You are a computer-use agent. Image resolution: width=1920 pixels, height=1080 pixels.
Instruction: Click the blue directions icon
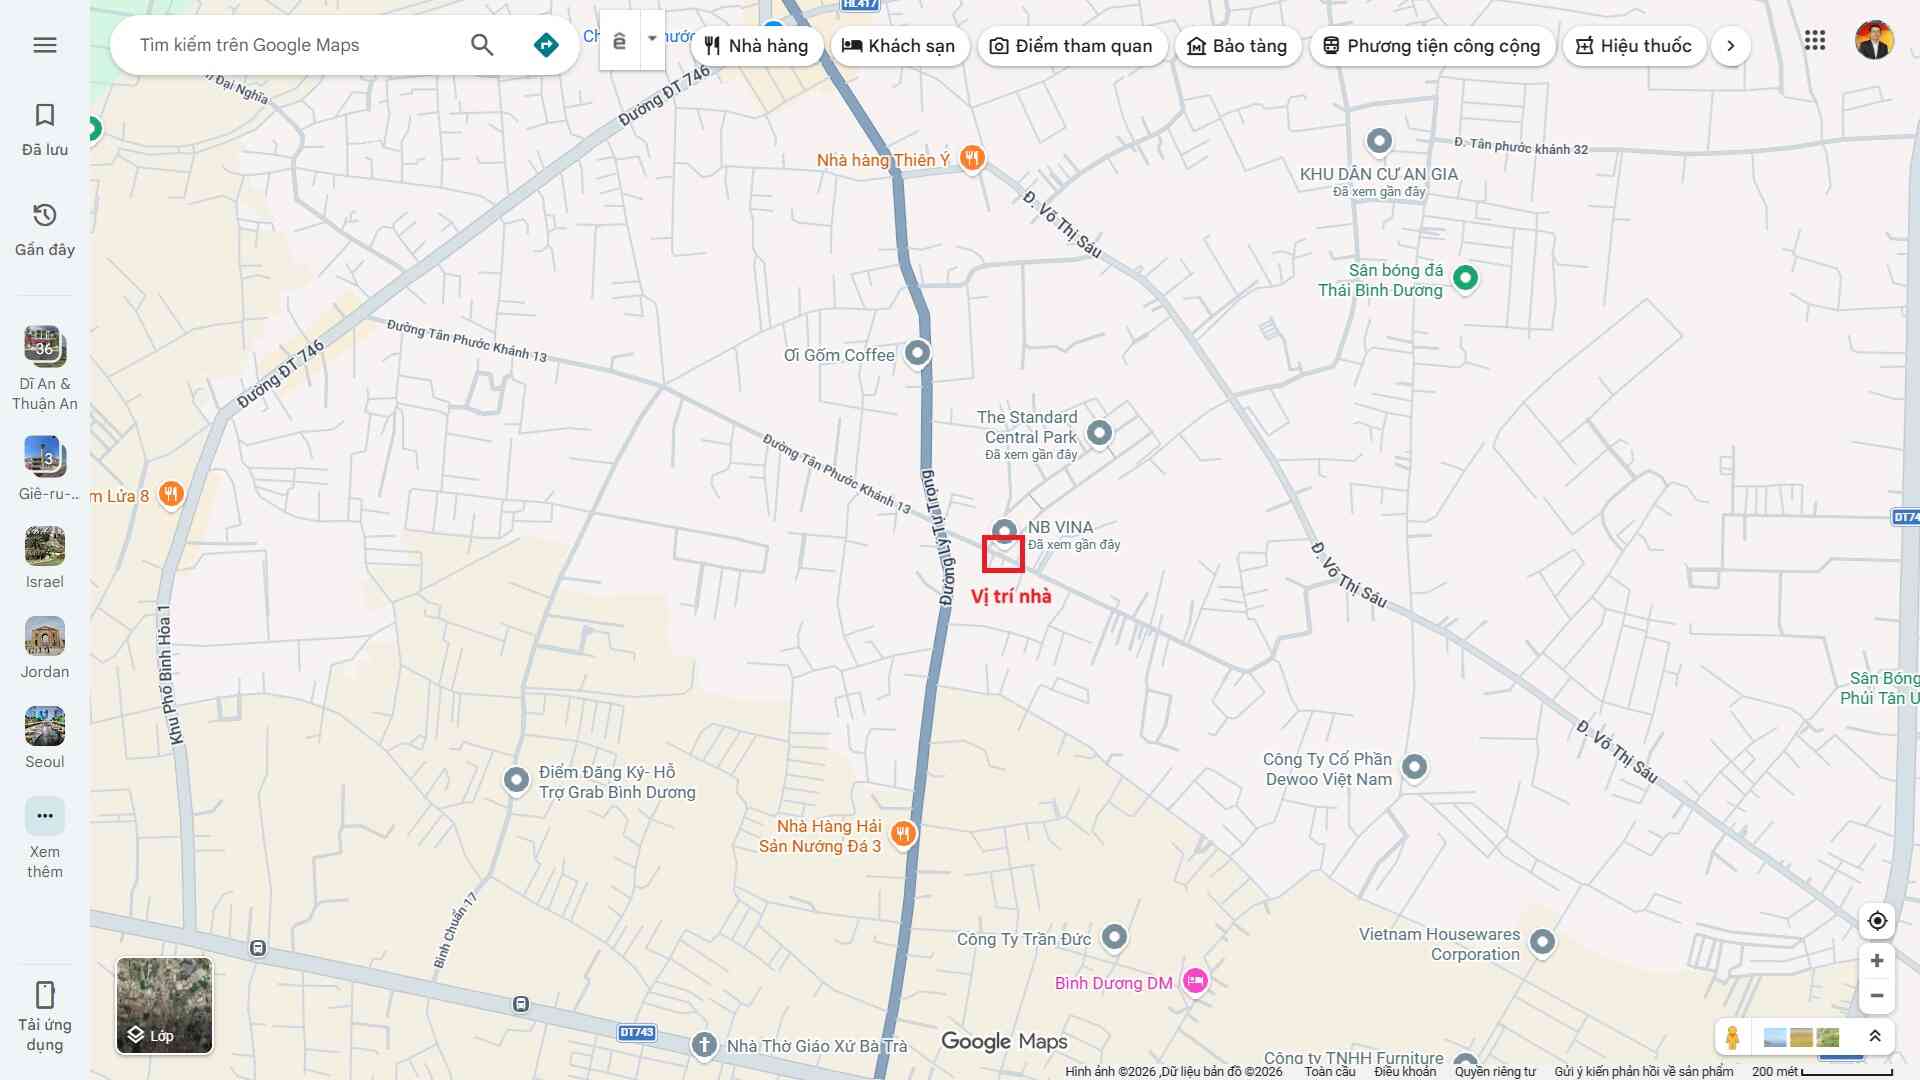coord(546,45)
